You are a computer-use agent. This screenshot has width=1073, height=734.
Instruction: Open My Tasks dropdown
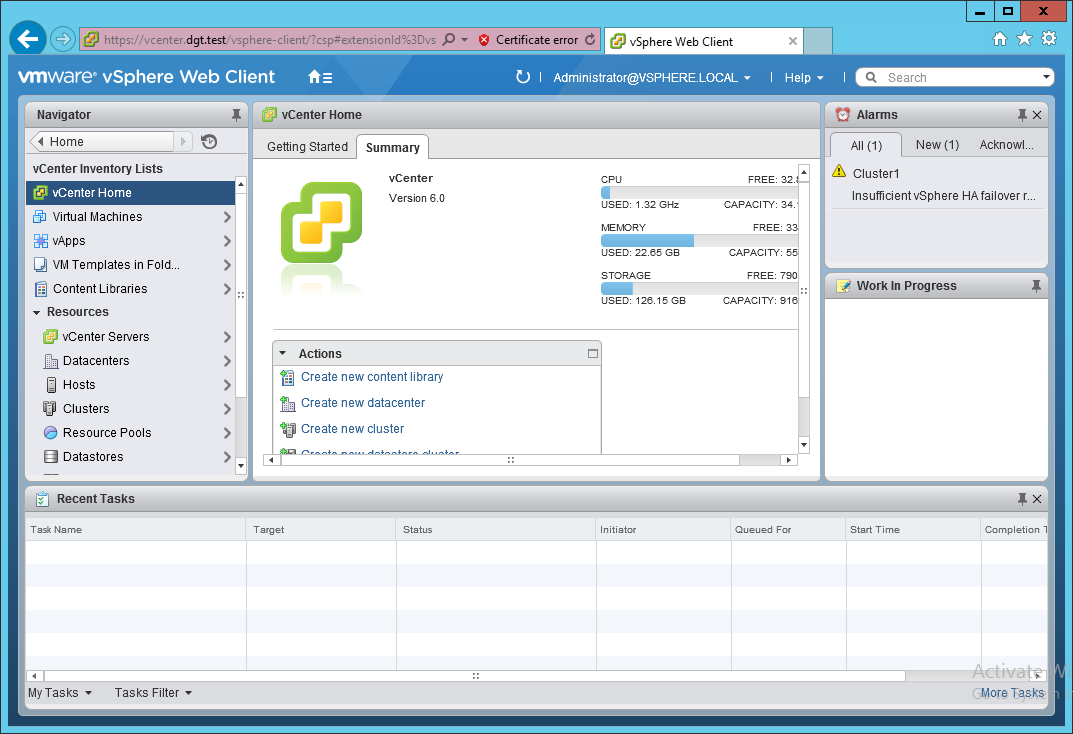point(60,693)
